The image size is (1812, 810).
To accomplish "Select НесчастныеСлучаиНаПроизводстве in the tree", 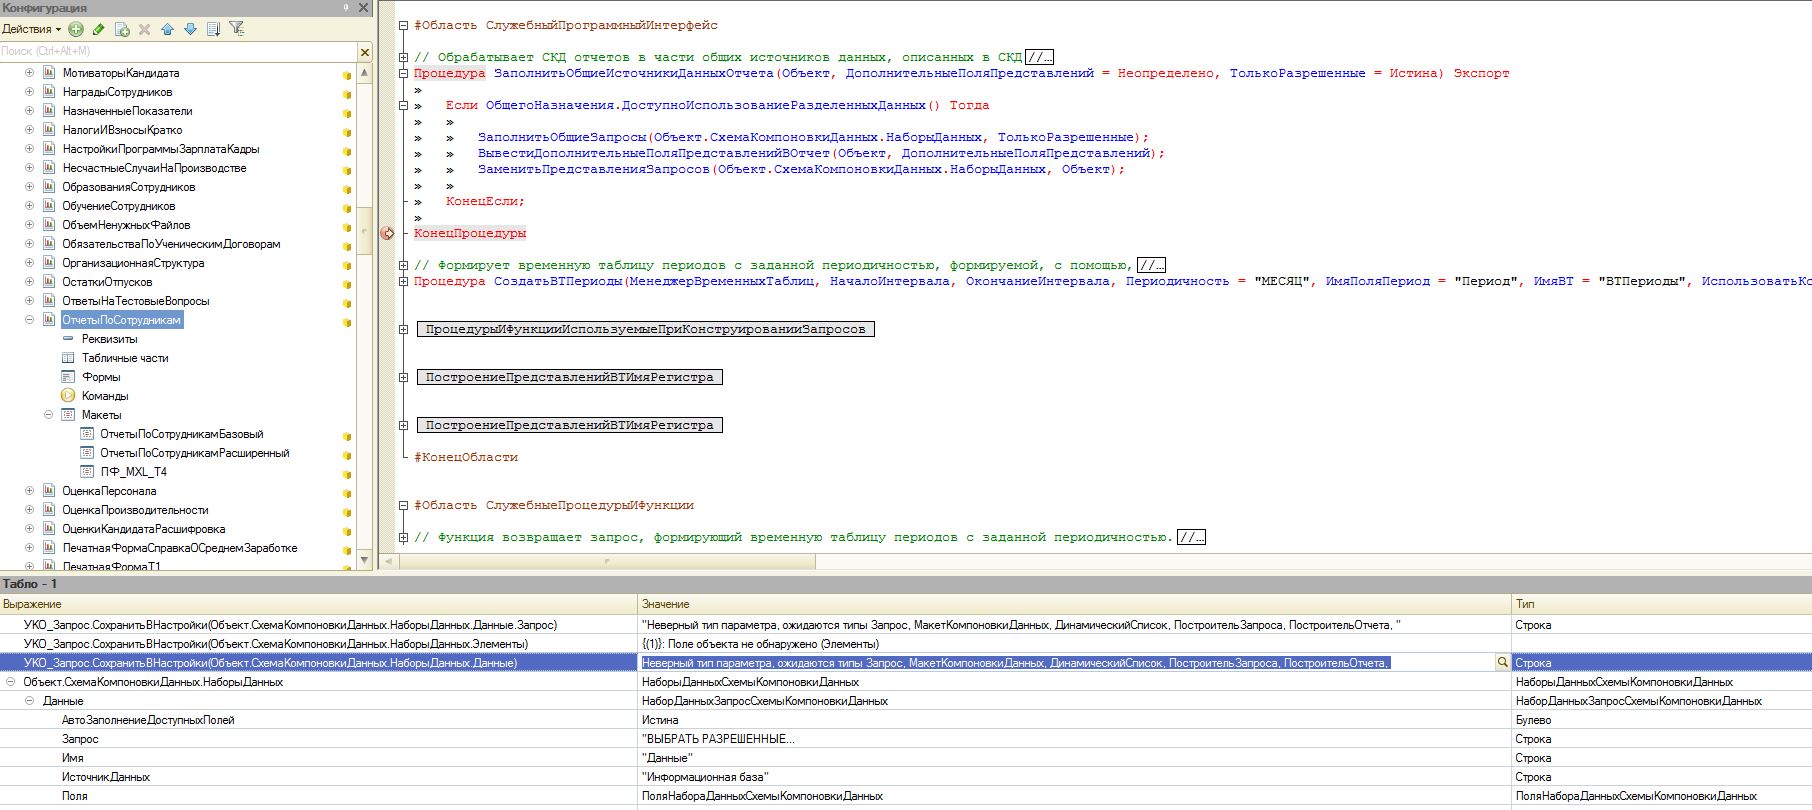I will [x=154, y=168].
